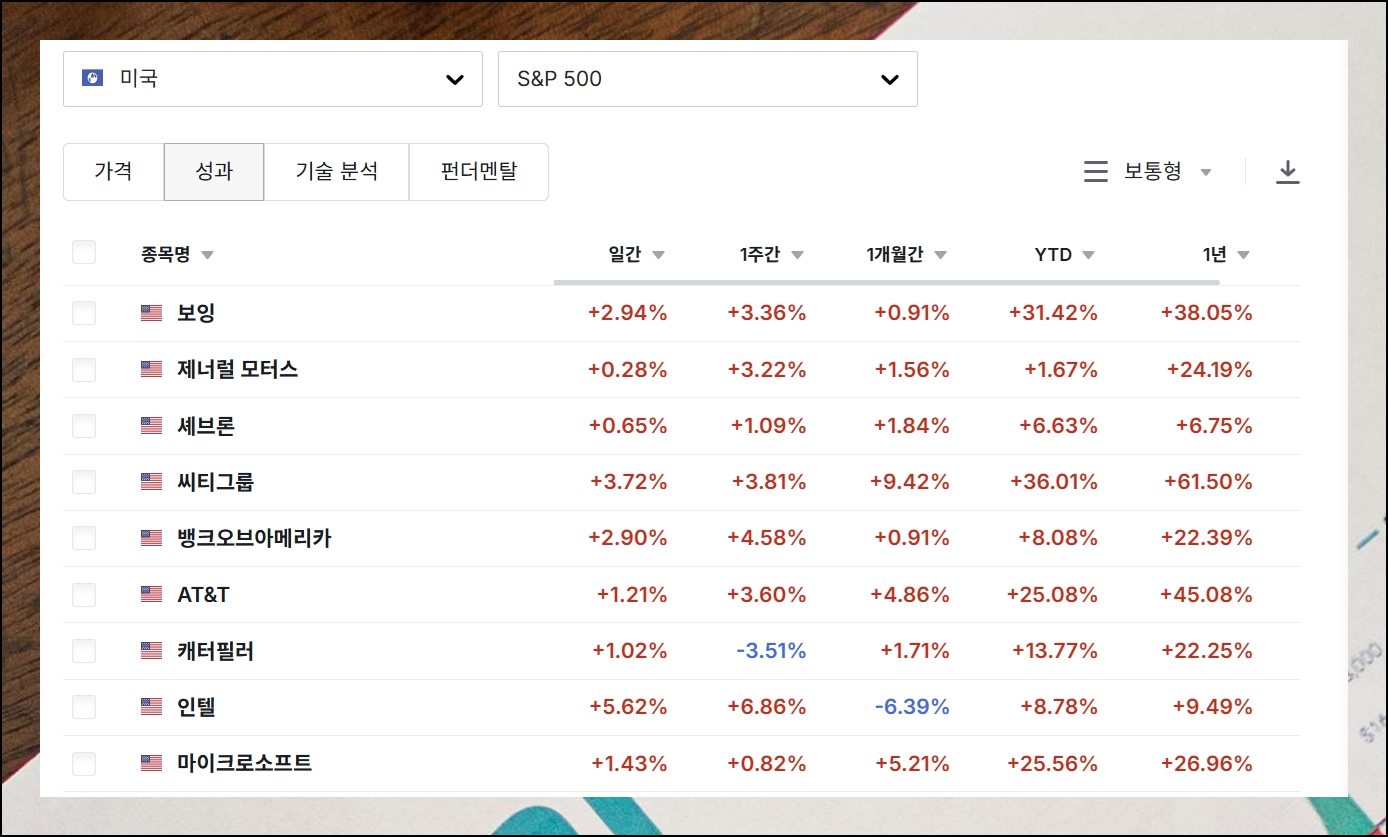Image resolution: width=1388 pixels, height=837 pixels.
Task: Click the US flag icon beside 인텔
Action: coord(151,707)
